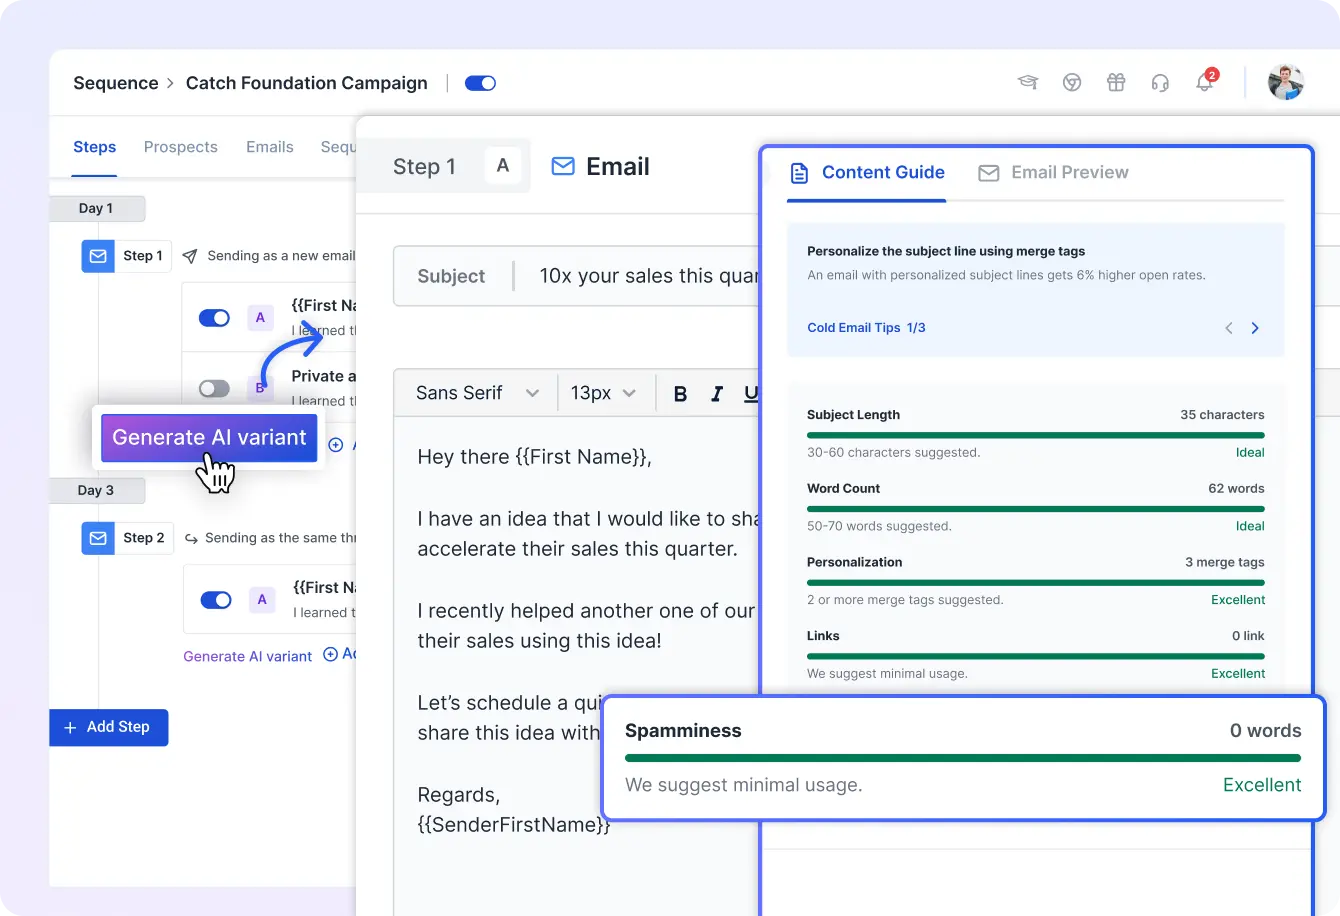Click the user profile avatar
The width and height of the screenshot is (1340, 916).
point(1285,83)
